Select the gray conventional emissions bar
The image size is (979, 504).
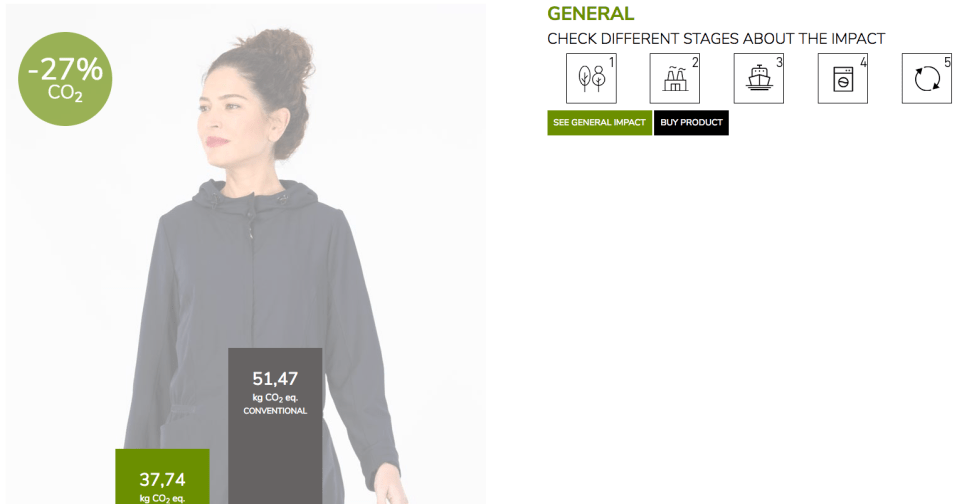point(275,426)
